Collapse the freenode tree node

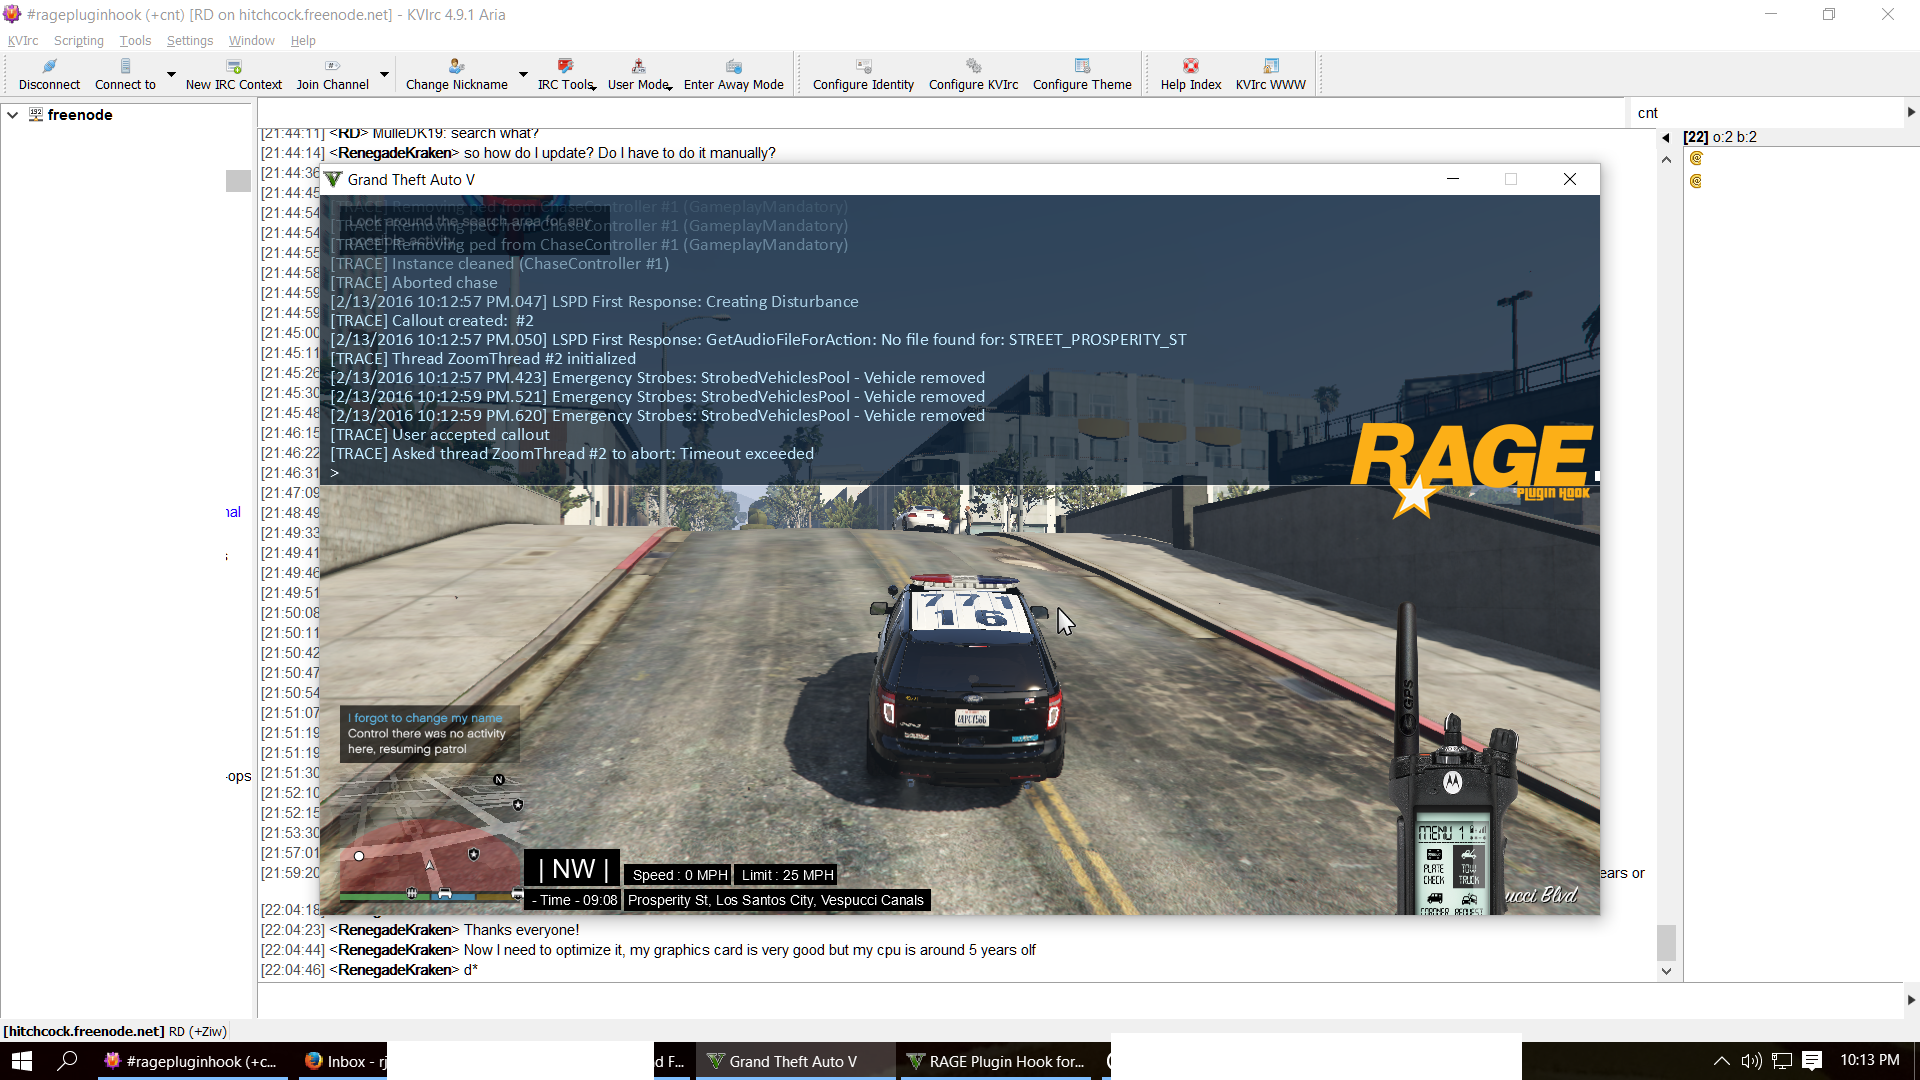click(13, 115)
